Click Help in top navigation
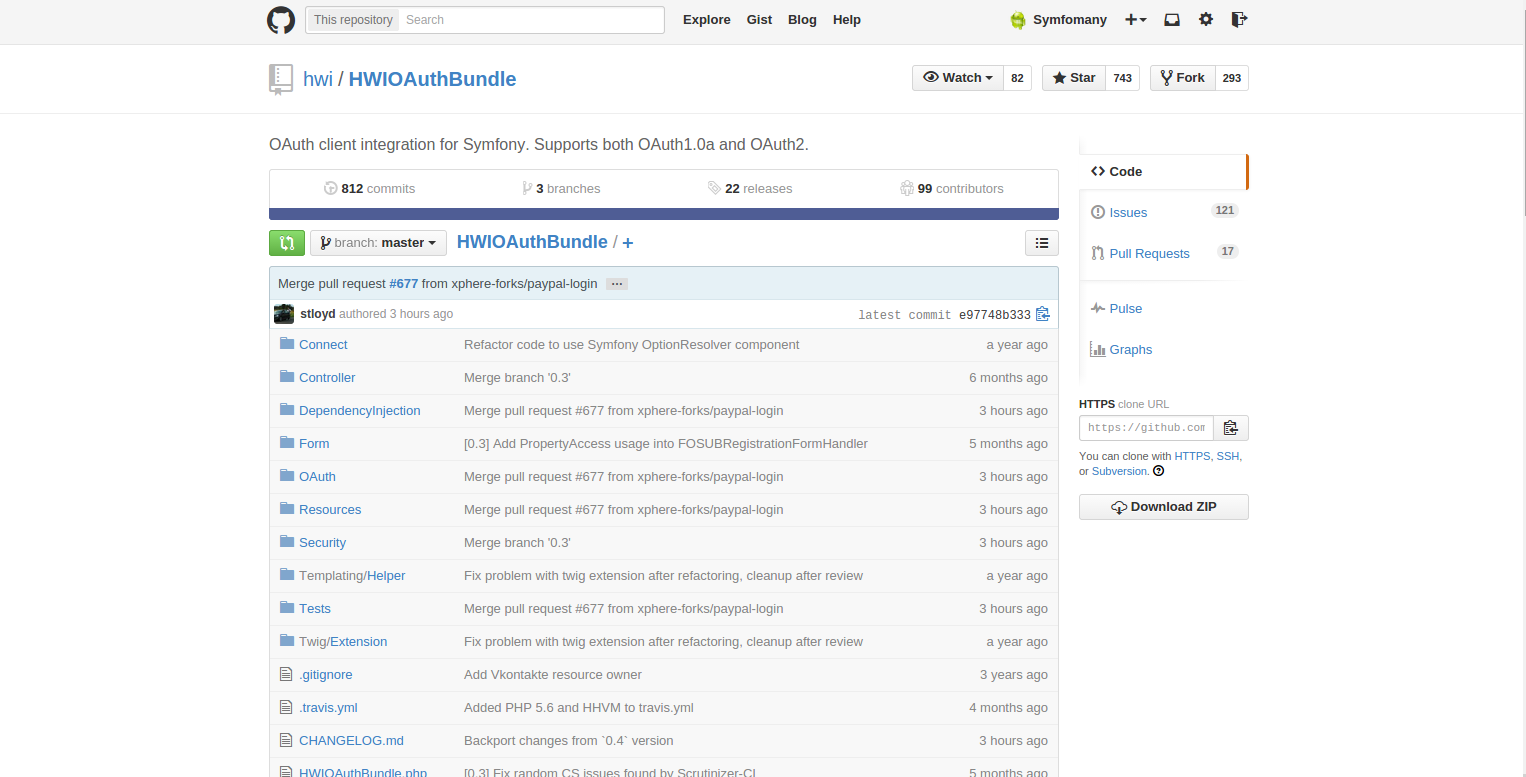The width and height of the screenshot is (1526, 777). coord(847,20)
